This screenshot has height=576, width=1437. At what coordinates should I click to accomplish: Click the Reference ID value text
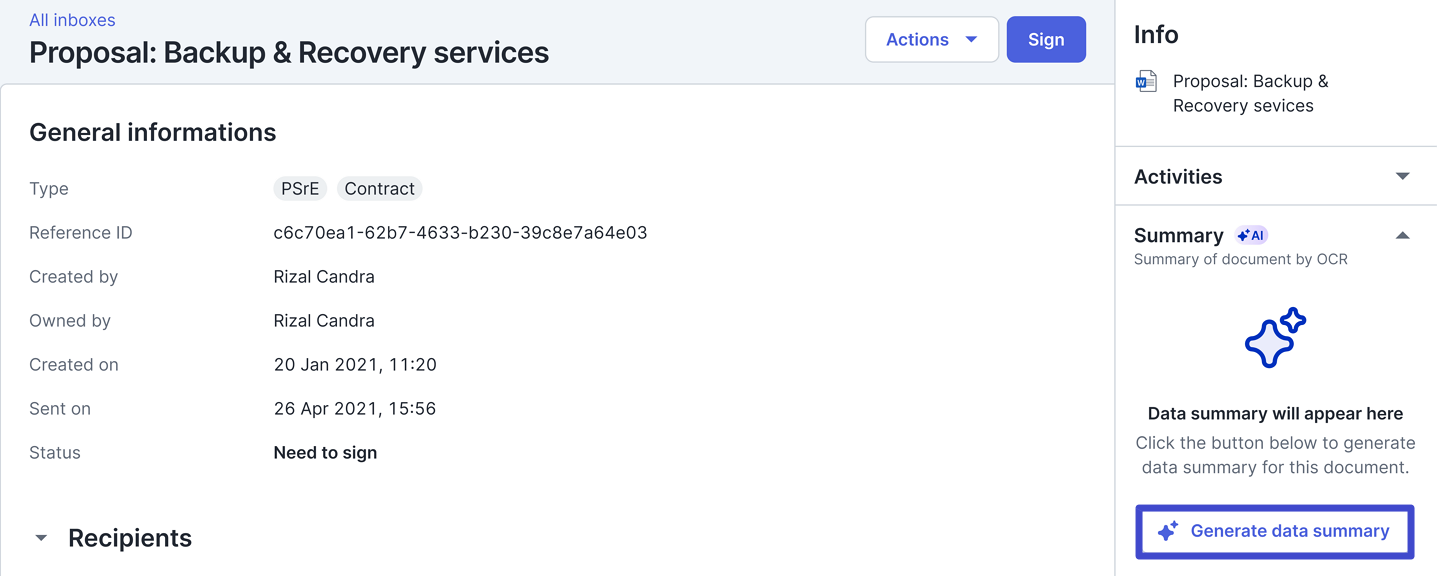tap(460, 233)
